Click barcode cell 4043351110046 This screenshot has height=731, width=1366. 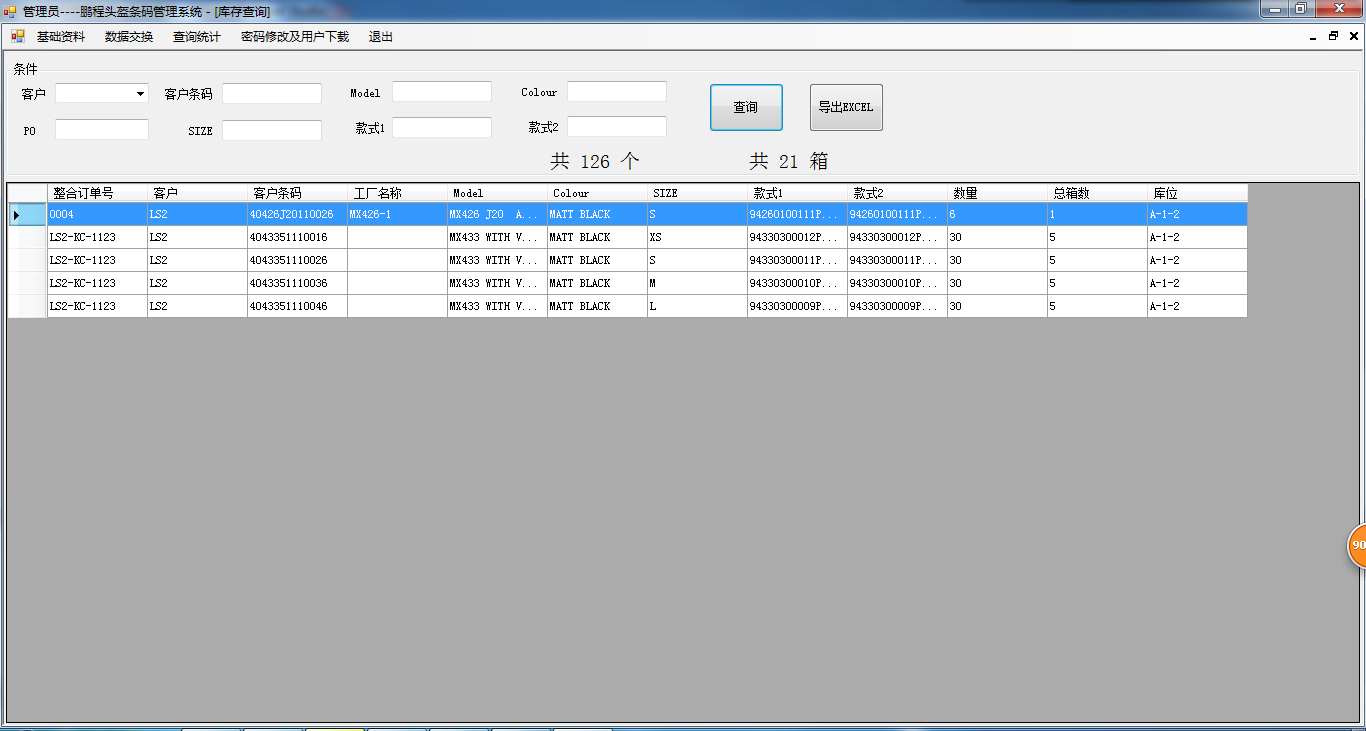point(297,306)
